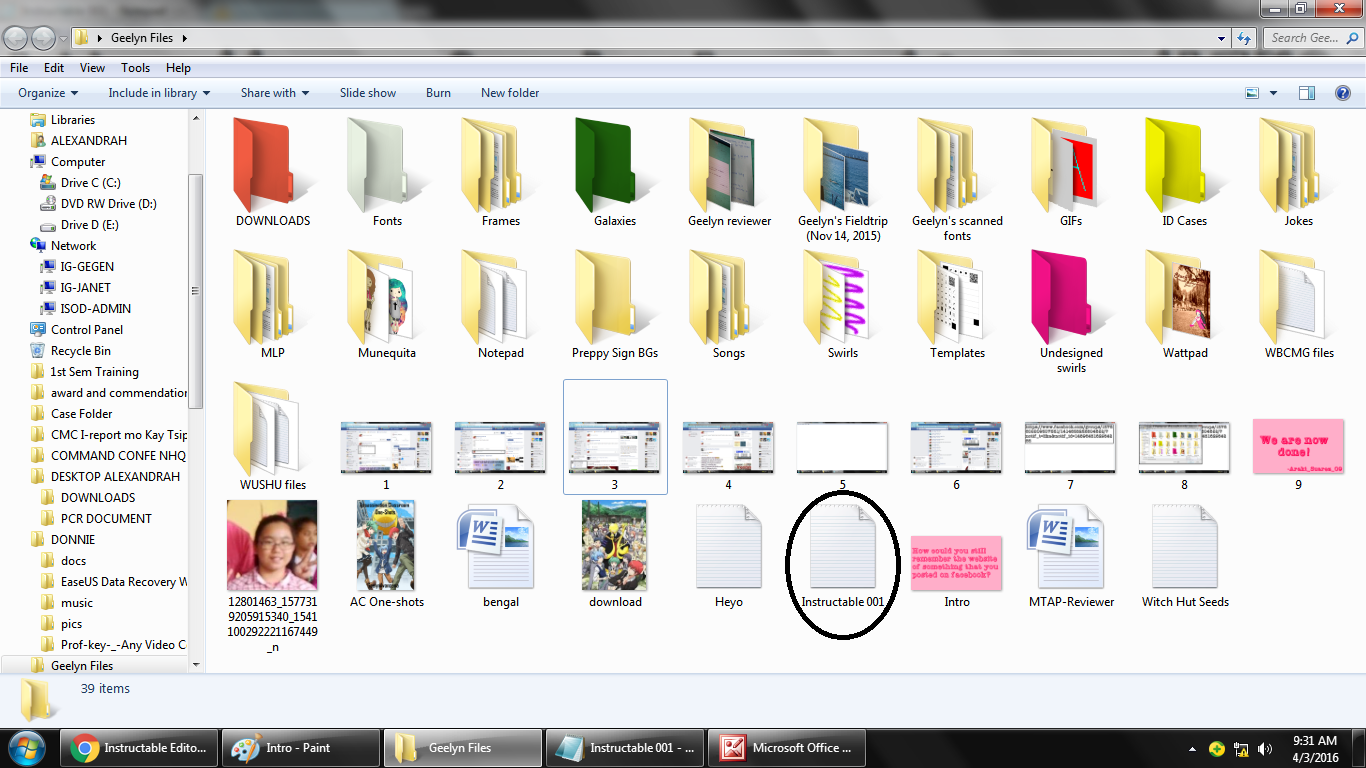Open the File menu
Screen dimensions: 1366x768
pos(19,68)
